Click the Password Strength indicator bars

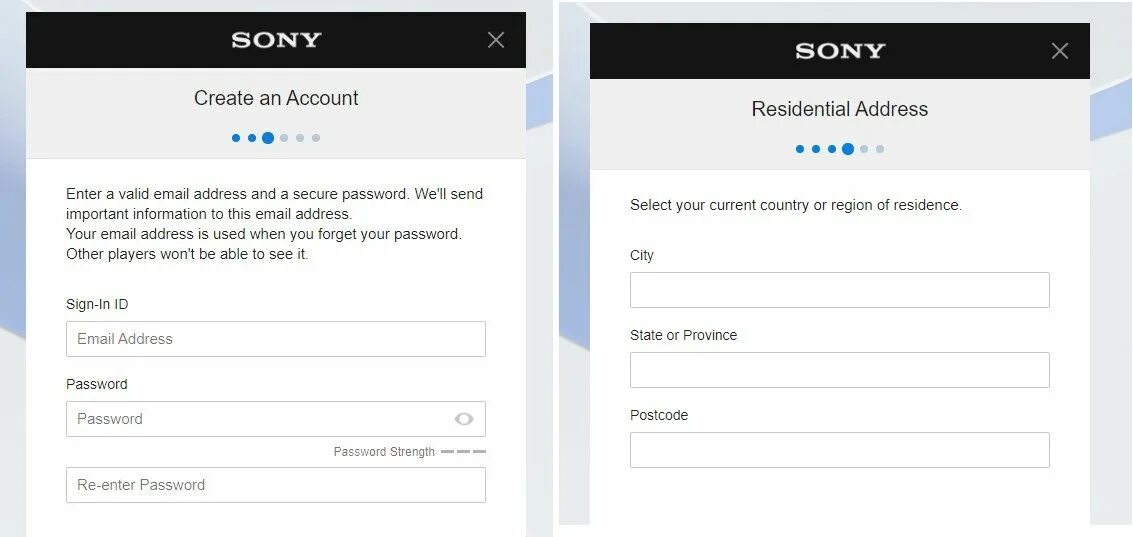(x=463, y=452)
